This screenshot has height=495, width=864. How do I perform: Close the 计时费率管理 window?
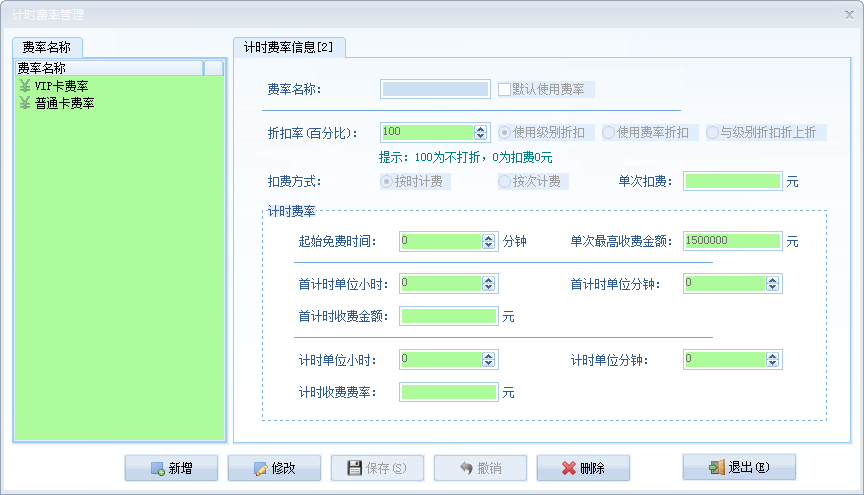pos(849,15)
